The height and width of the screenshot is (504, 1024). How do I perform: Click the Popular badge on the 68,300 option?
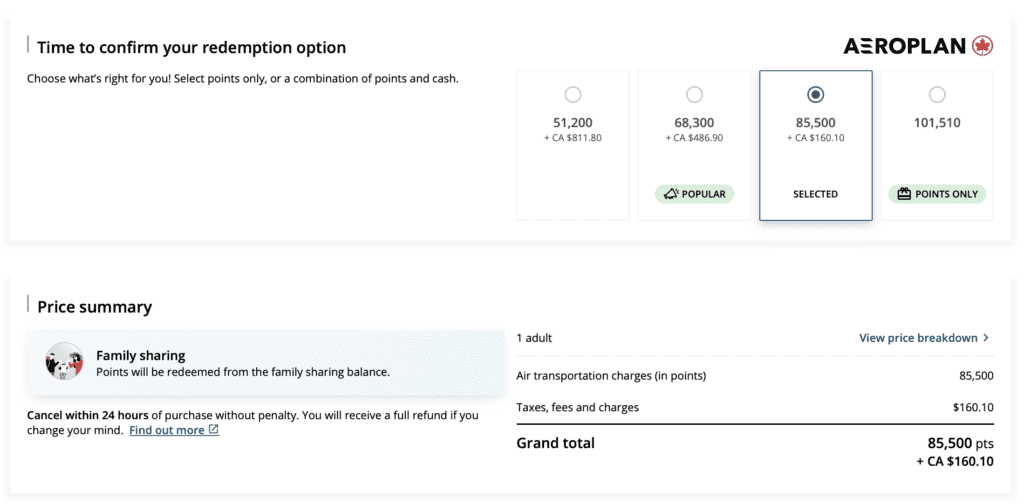694,194
